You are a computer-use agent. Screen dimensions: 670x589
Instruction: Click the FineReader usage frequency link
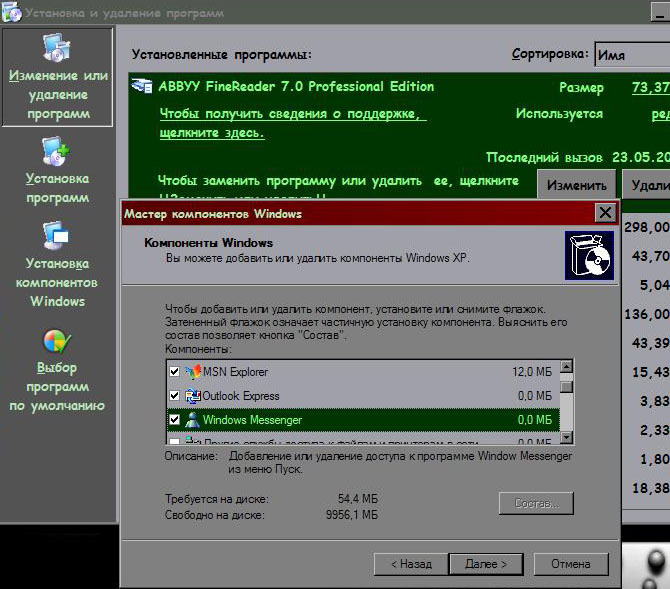661,114
